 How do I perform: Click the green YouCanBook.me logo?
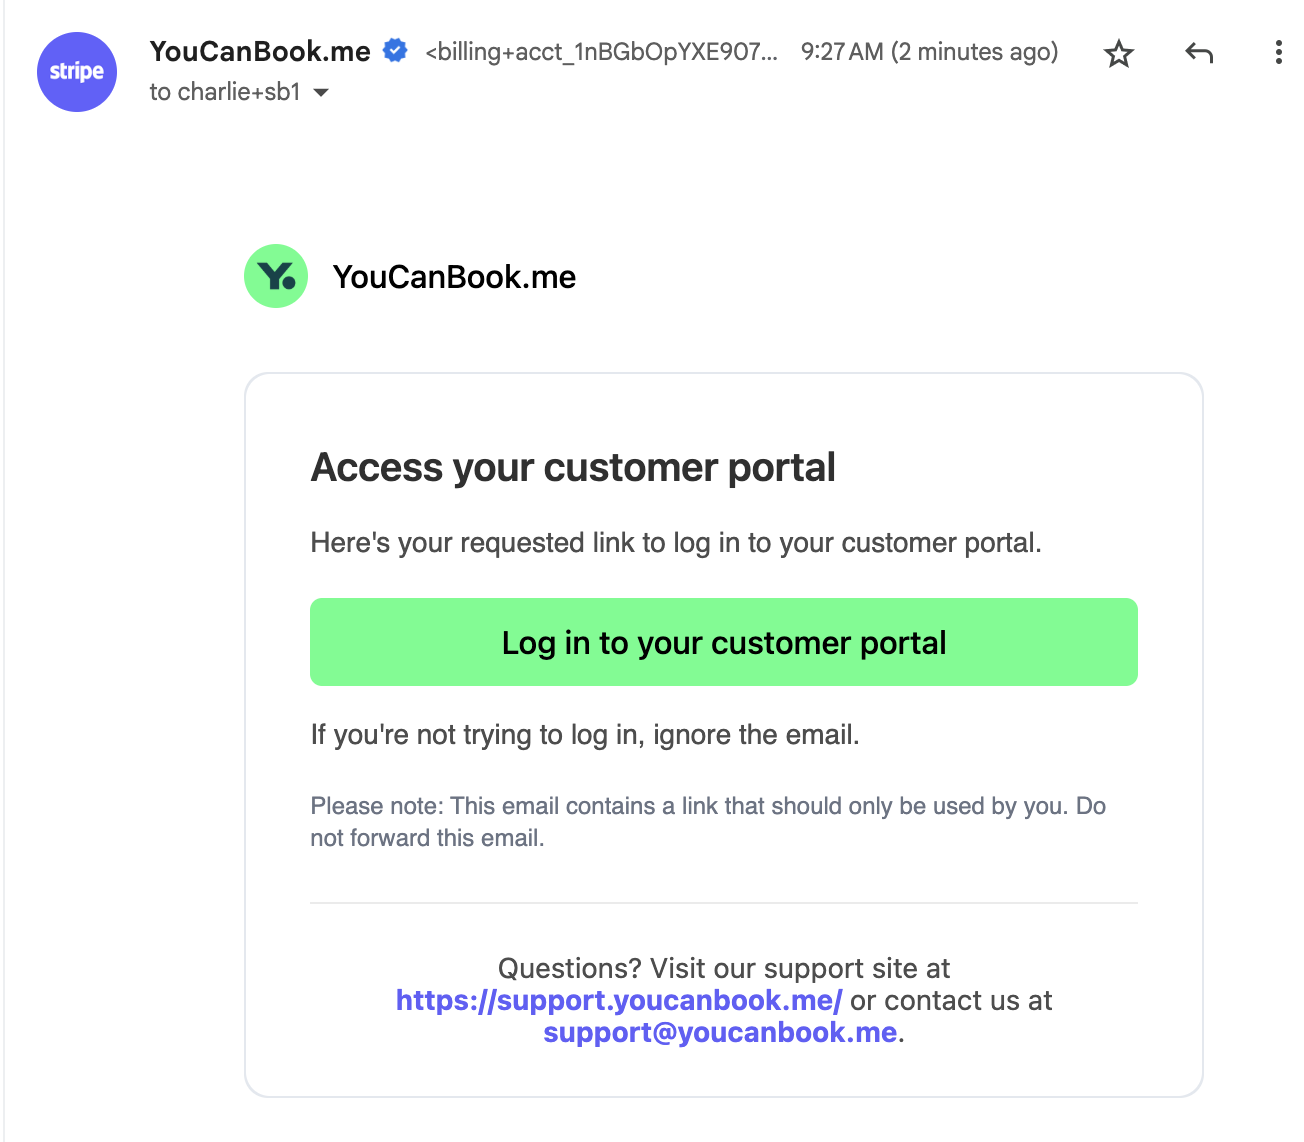275,276
